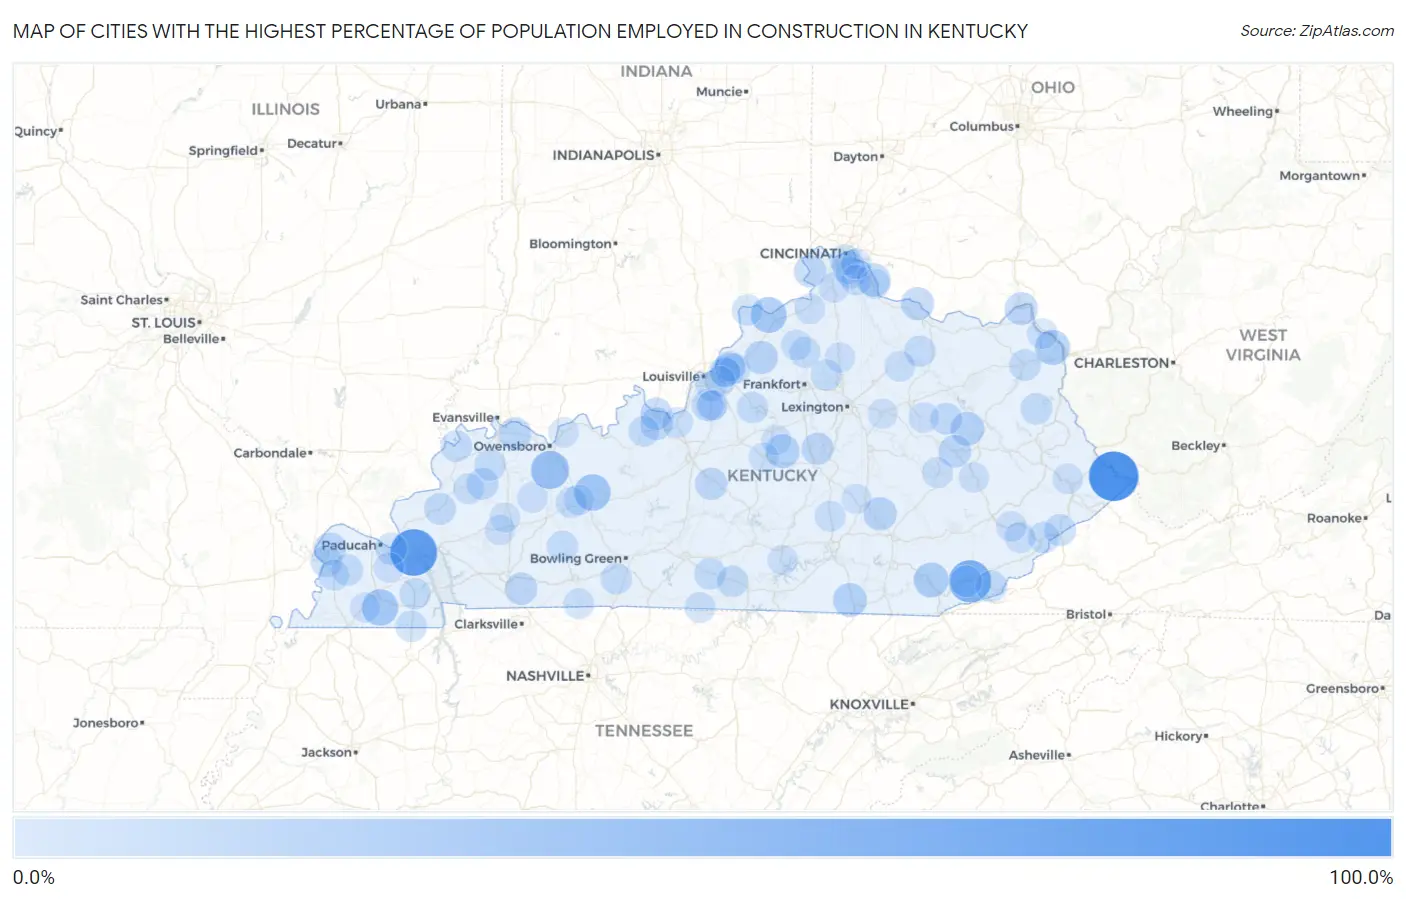
Task: Click the dark bubble beside Owensboro
Action: point(550,470)
